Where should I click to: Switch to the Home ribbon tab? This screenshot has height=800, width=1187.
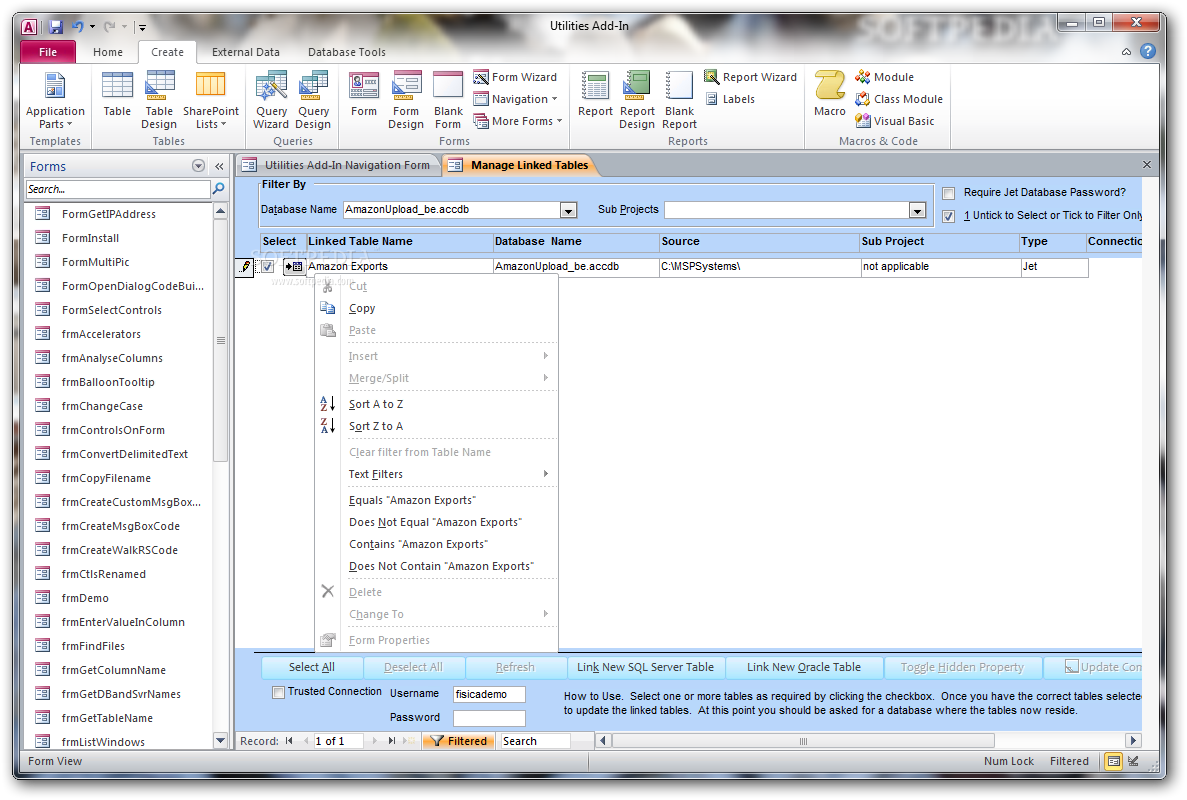click(107, 52)
